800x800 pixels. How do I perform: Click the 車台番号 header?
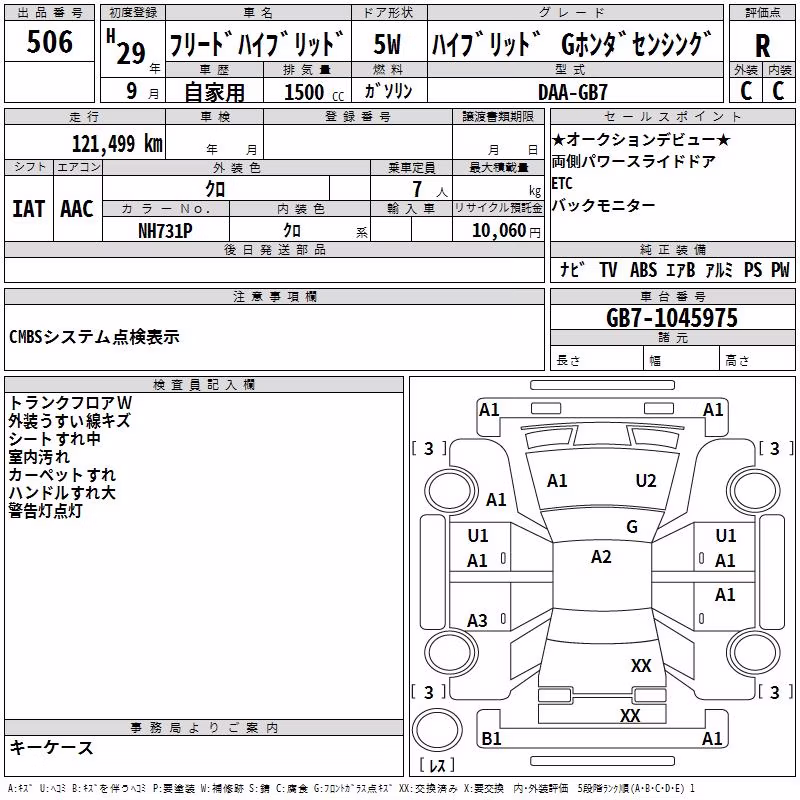(x=672, y=296)
